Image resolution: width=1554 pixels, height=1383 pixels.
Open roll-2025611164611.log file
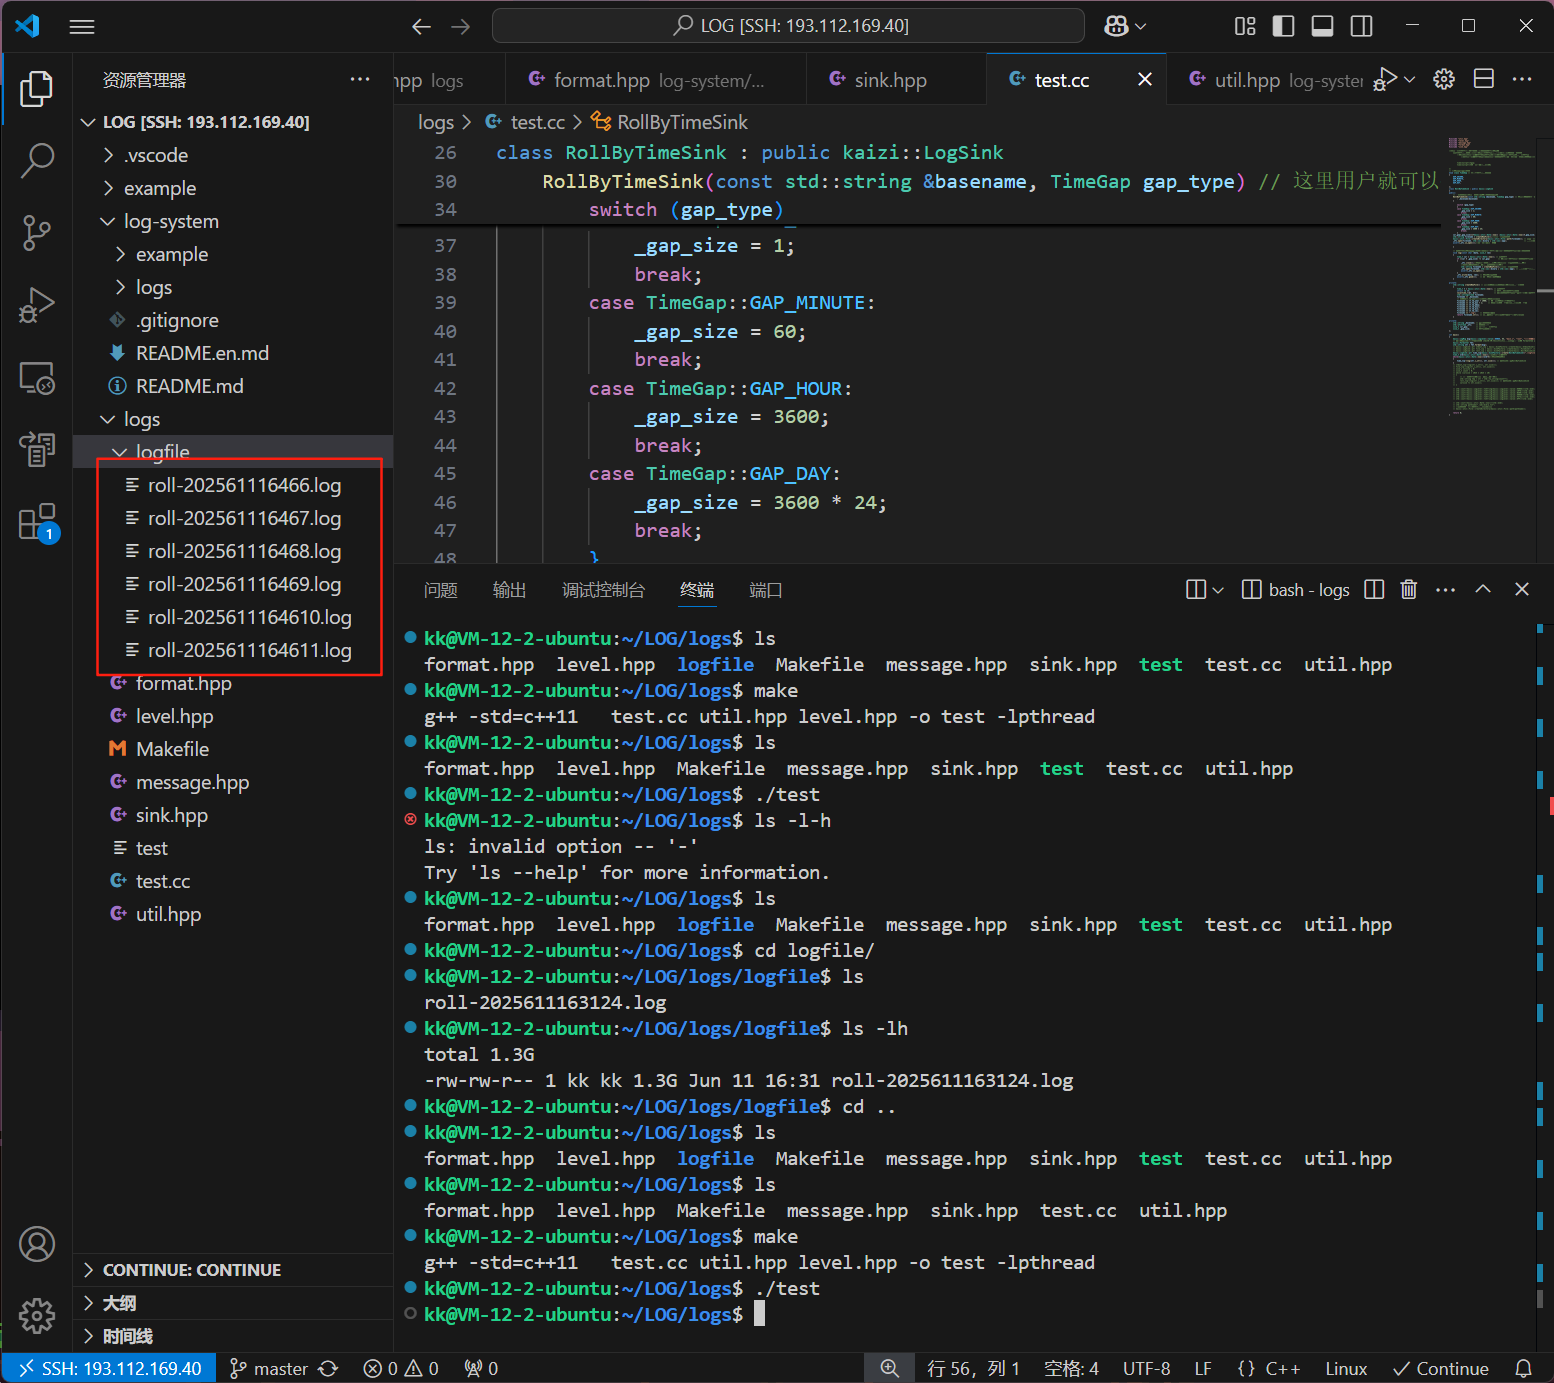[233, 650]
